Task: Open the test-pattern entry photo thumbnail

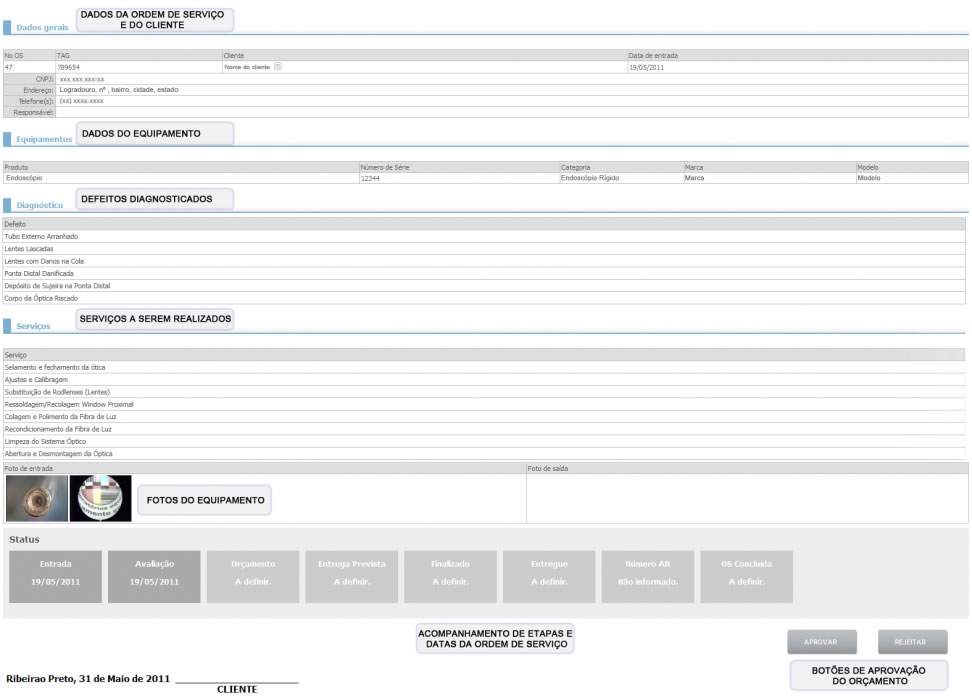Action: pyautogui.click(x=100, y=498)
